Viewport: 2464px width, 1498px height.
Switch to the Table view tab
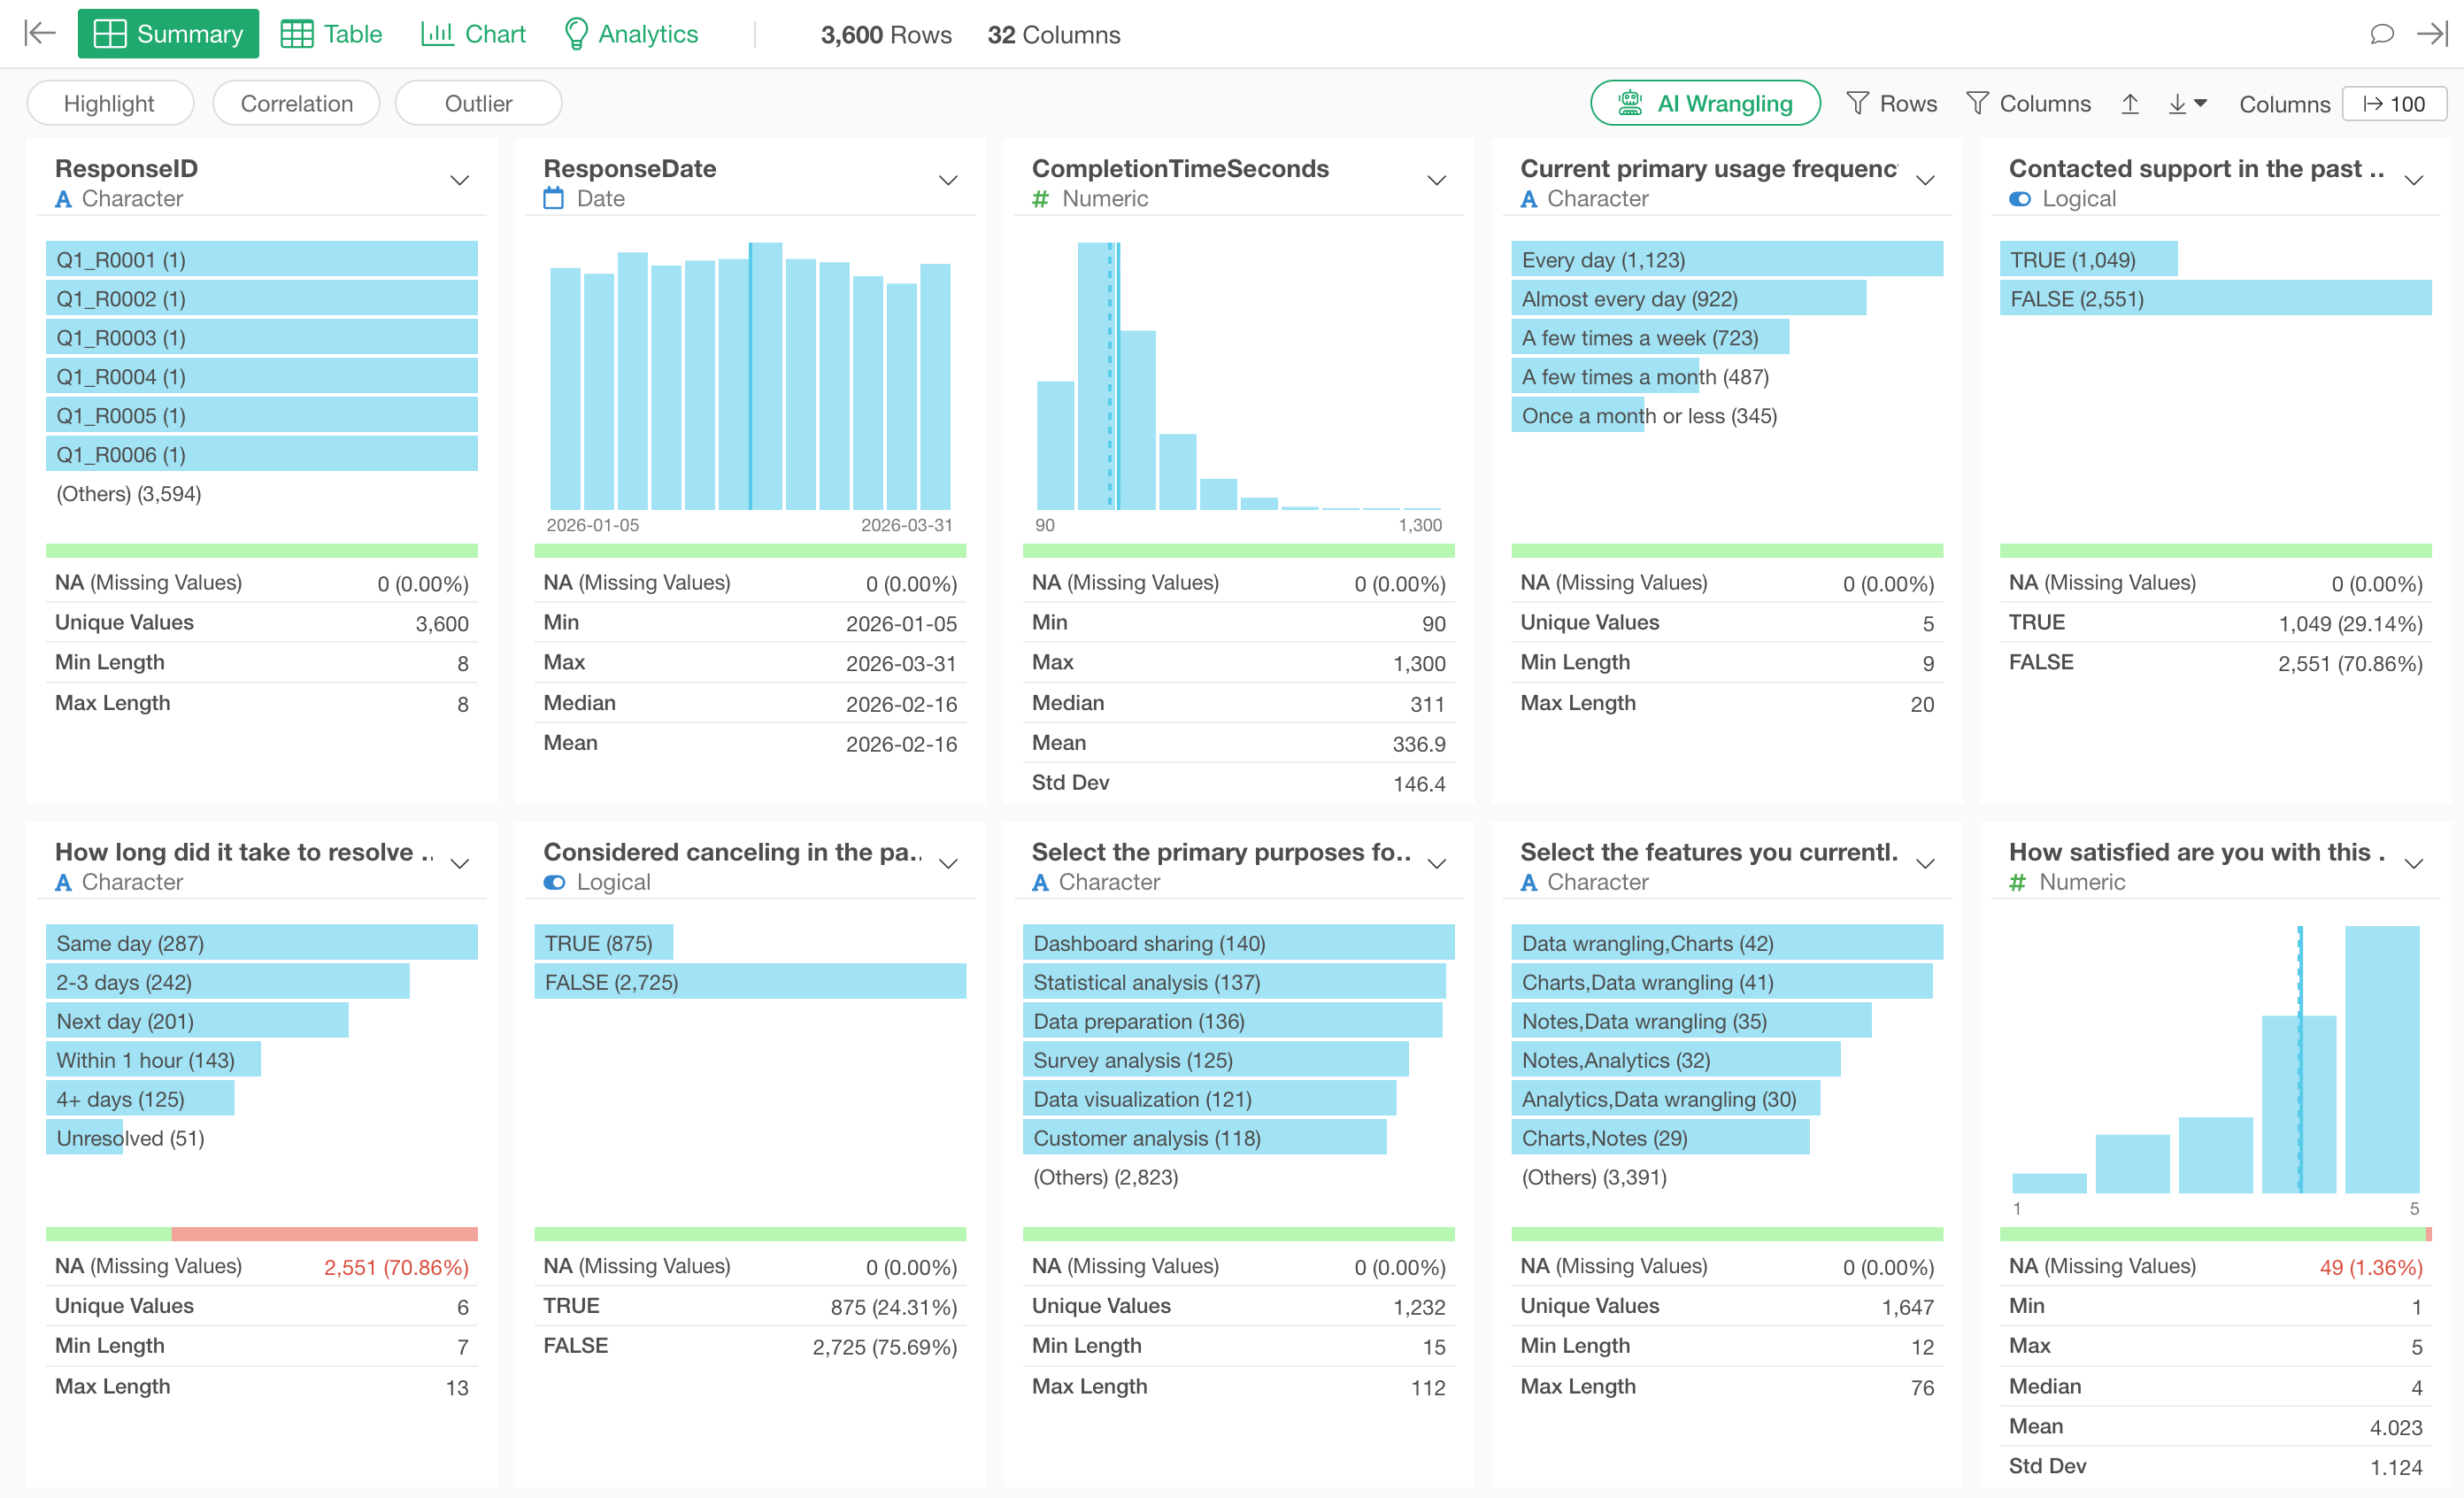coord(332,34)
